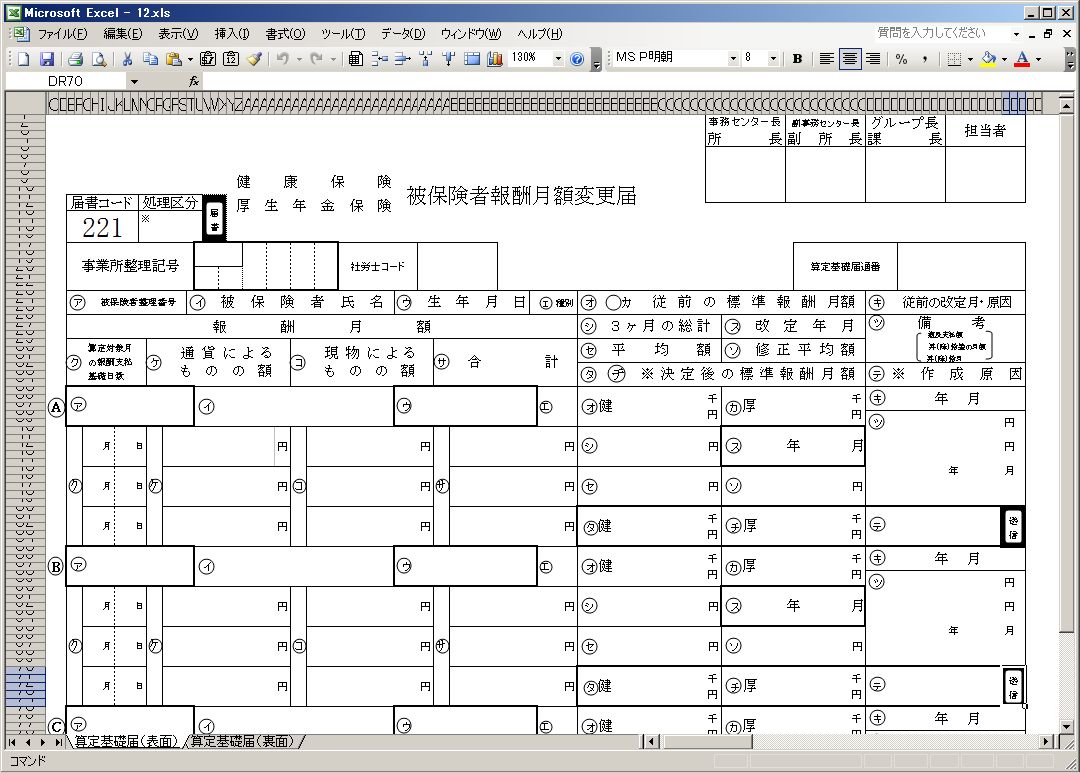Toggle center alignment button
The image size is (1080, 773).
pyautogui.click(x=850, y=59)
